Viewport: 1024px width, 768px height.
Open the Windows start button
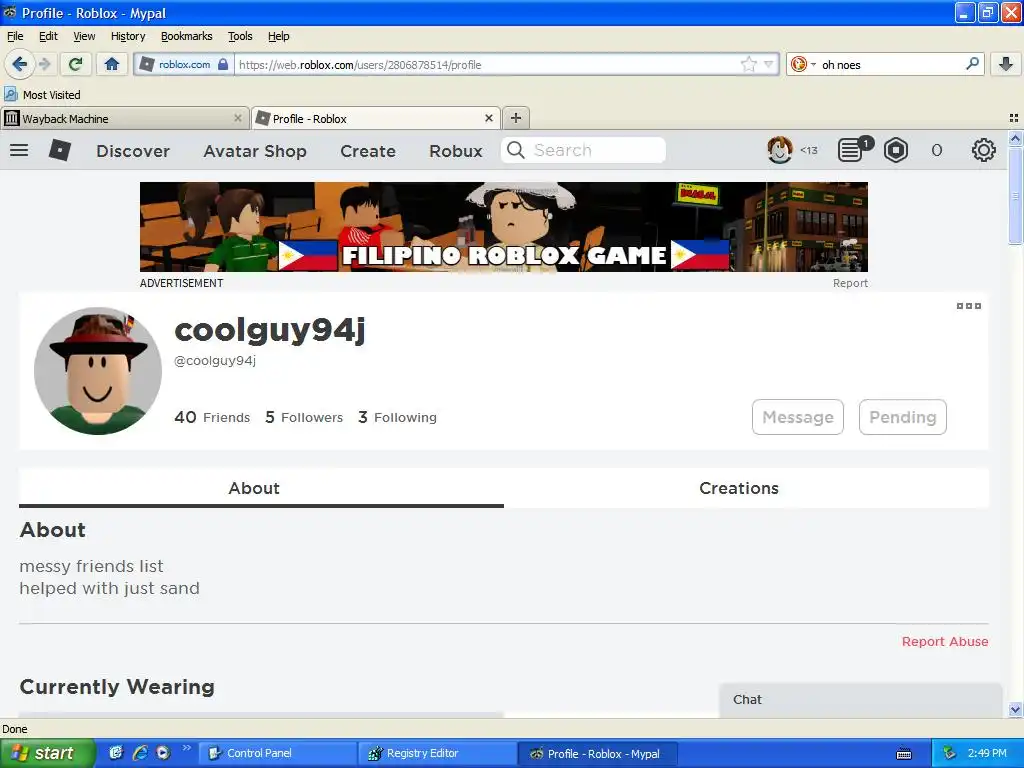click(48, 753)
